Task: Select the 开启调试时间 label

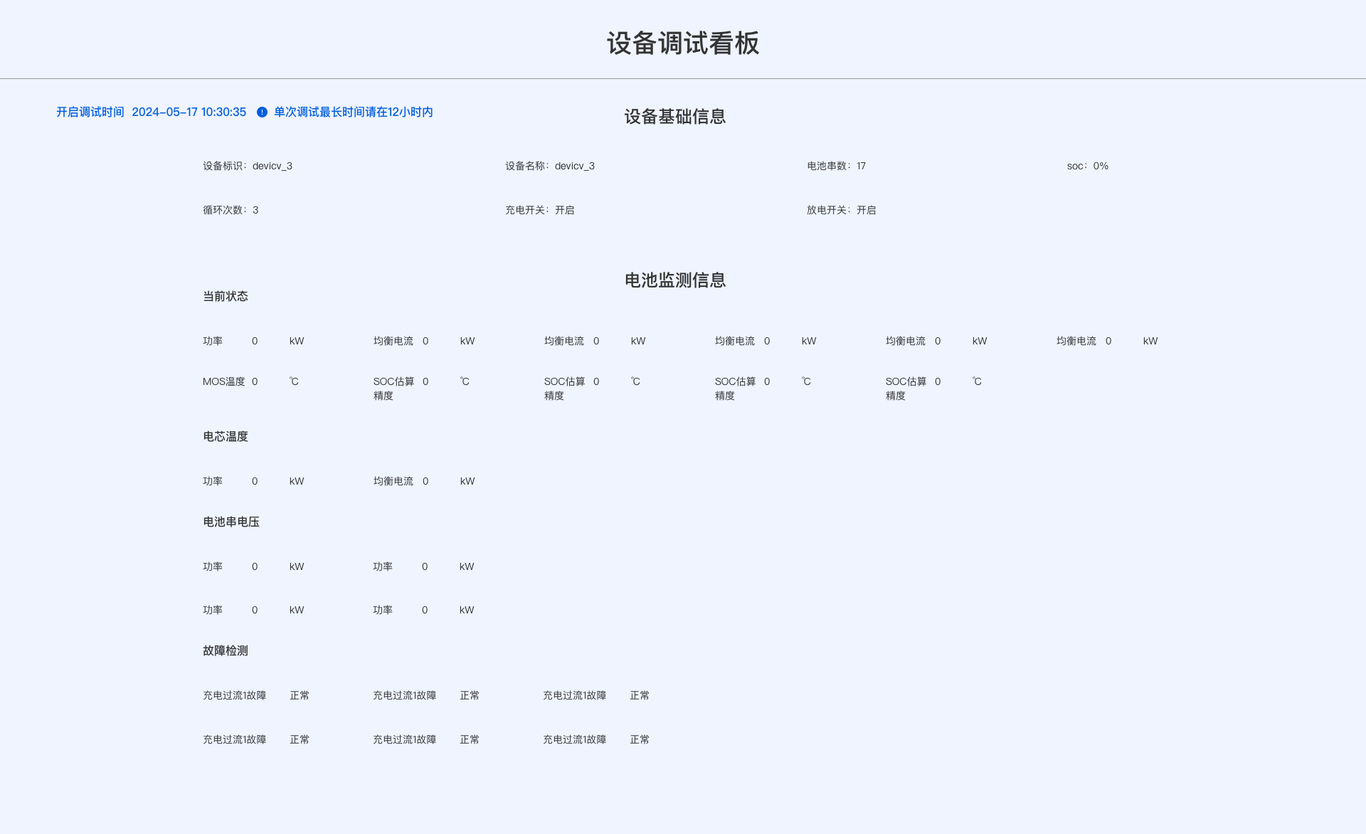Action: [90, 112]
